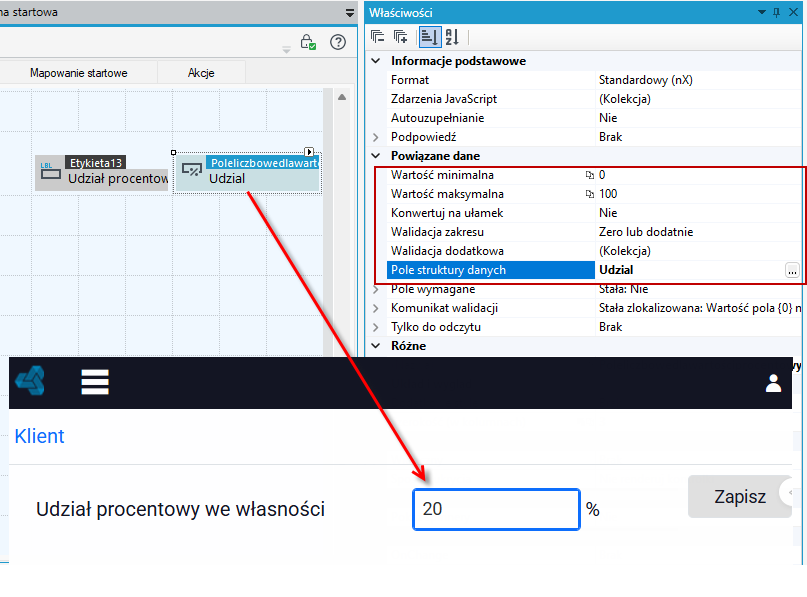Open the hamburger menu in the dark header
807x597 pixels.
95,382
